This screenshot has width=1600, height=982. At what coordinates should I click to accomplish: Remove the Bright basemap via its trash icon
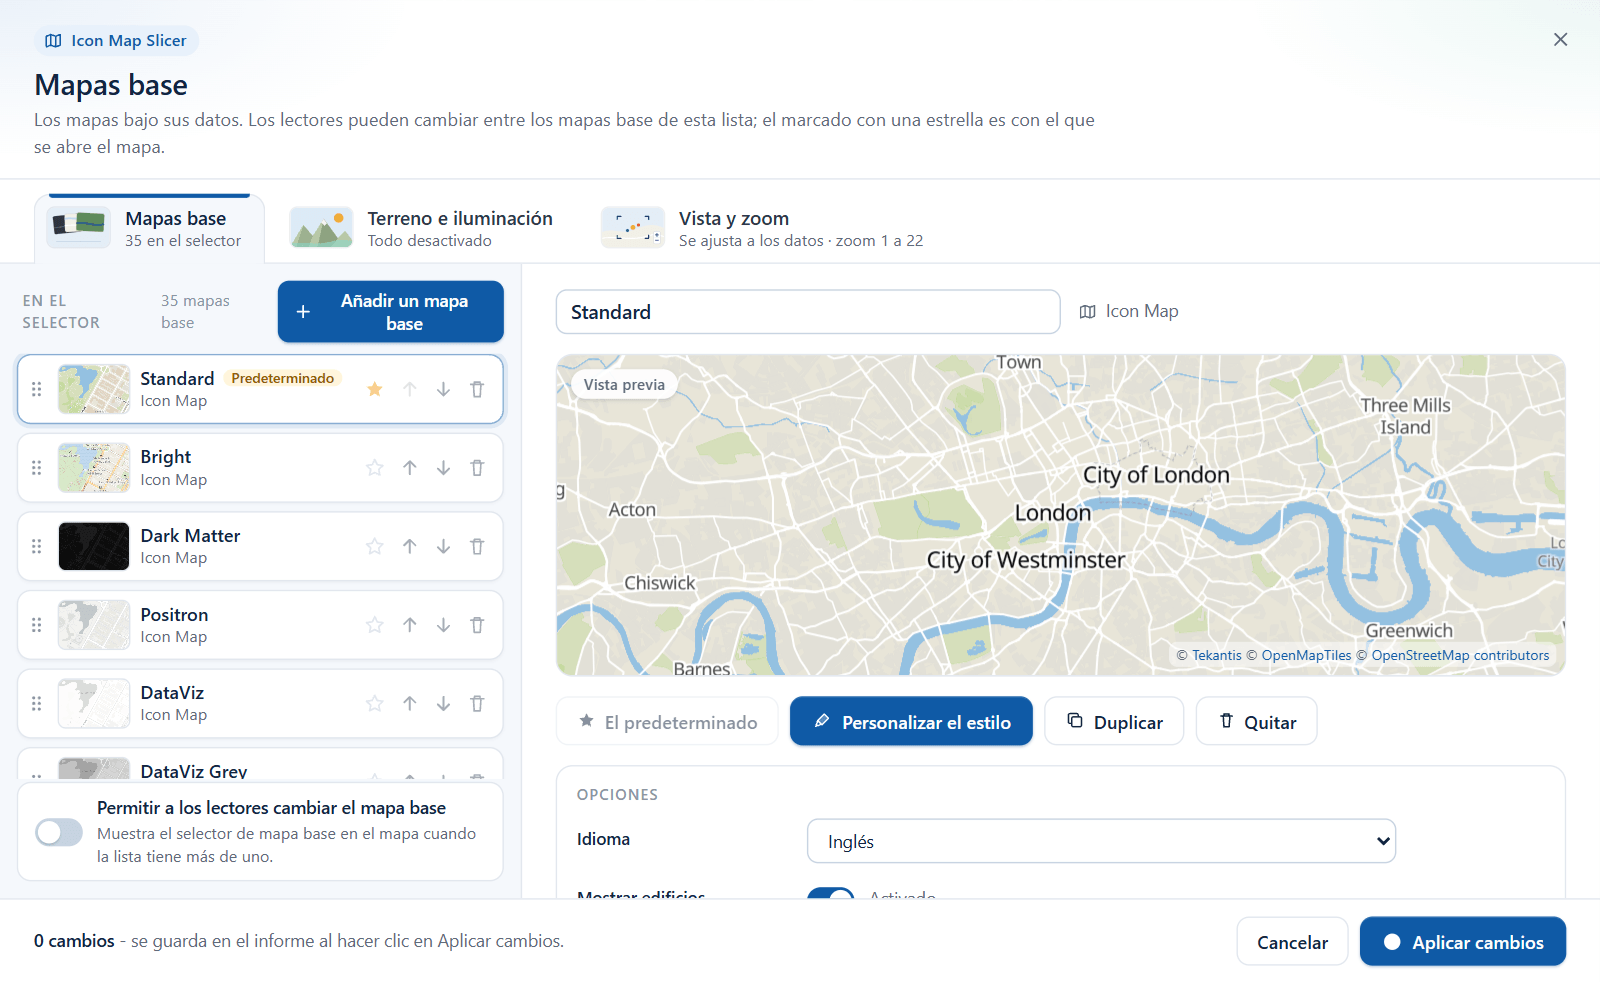point(477,467)
